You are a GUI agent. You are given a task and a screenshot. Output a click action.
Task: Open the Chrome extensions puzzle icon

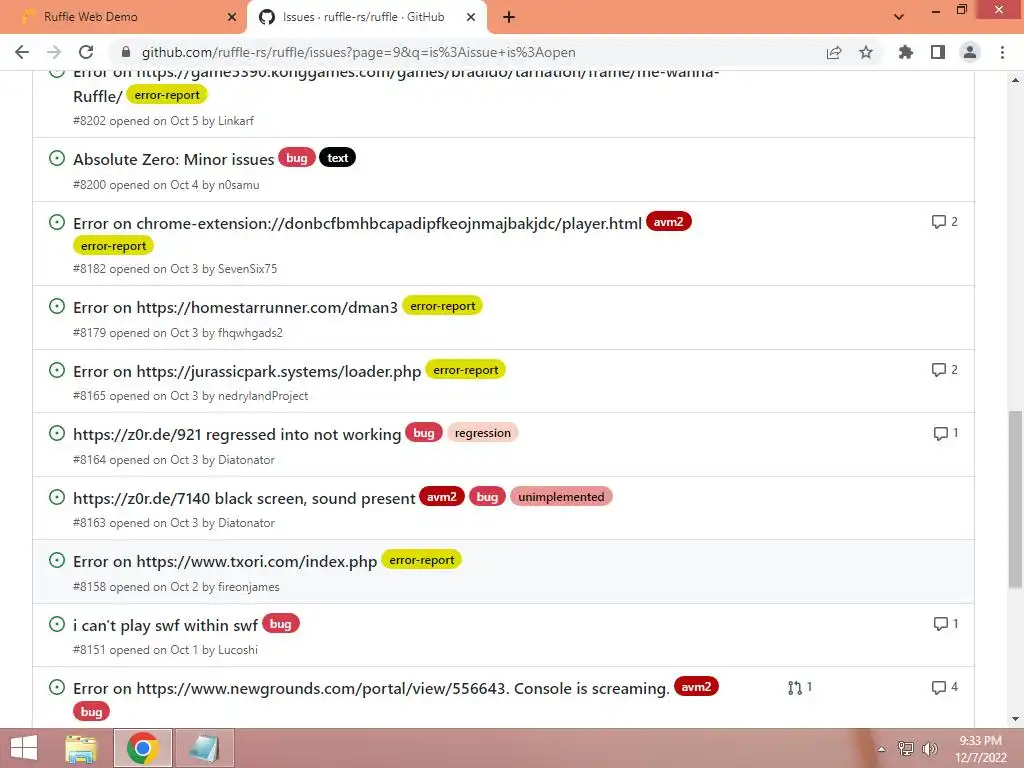[905, 52]
